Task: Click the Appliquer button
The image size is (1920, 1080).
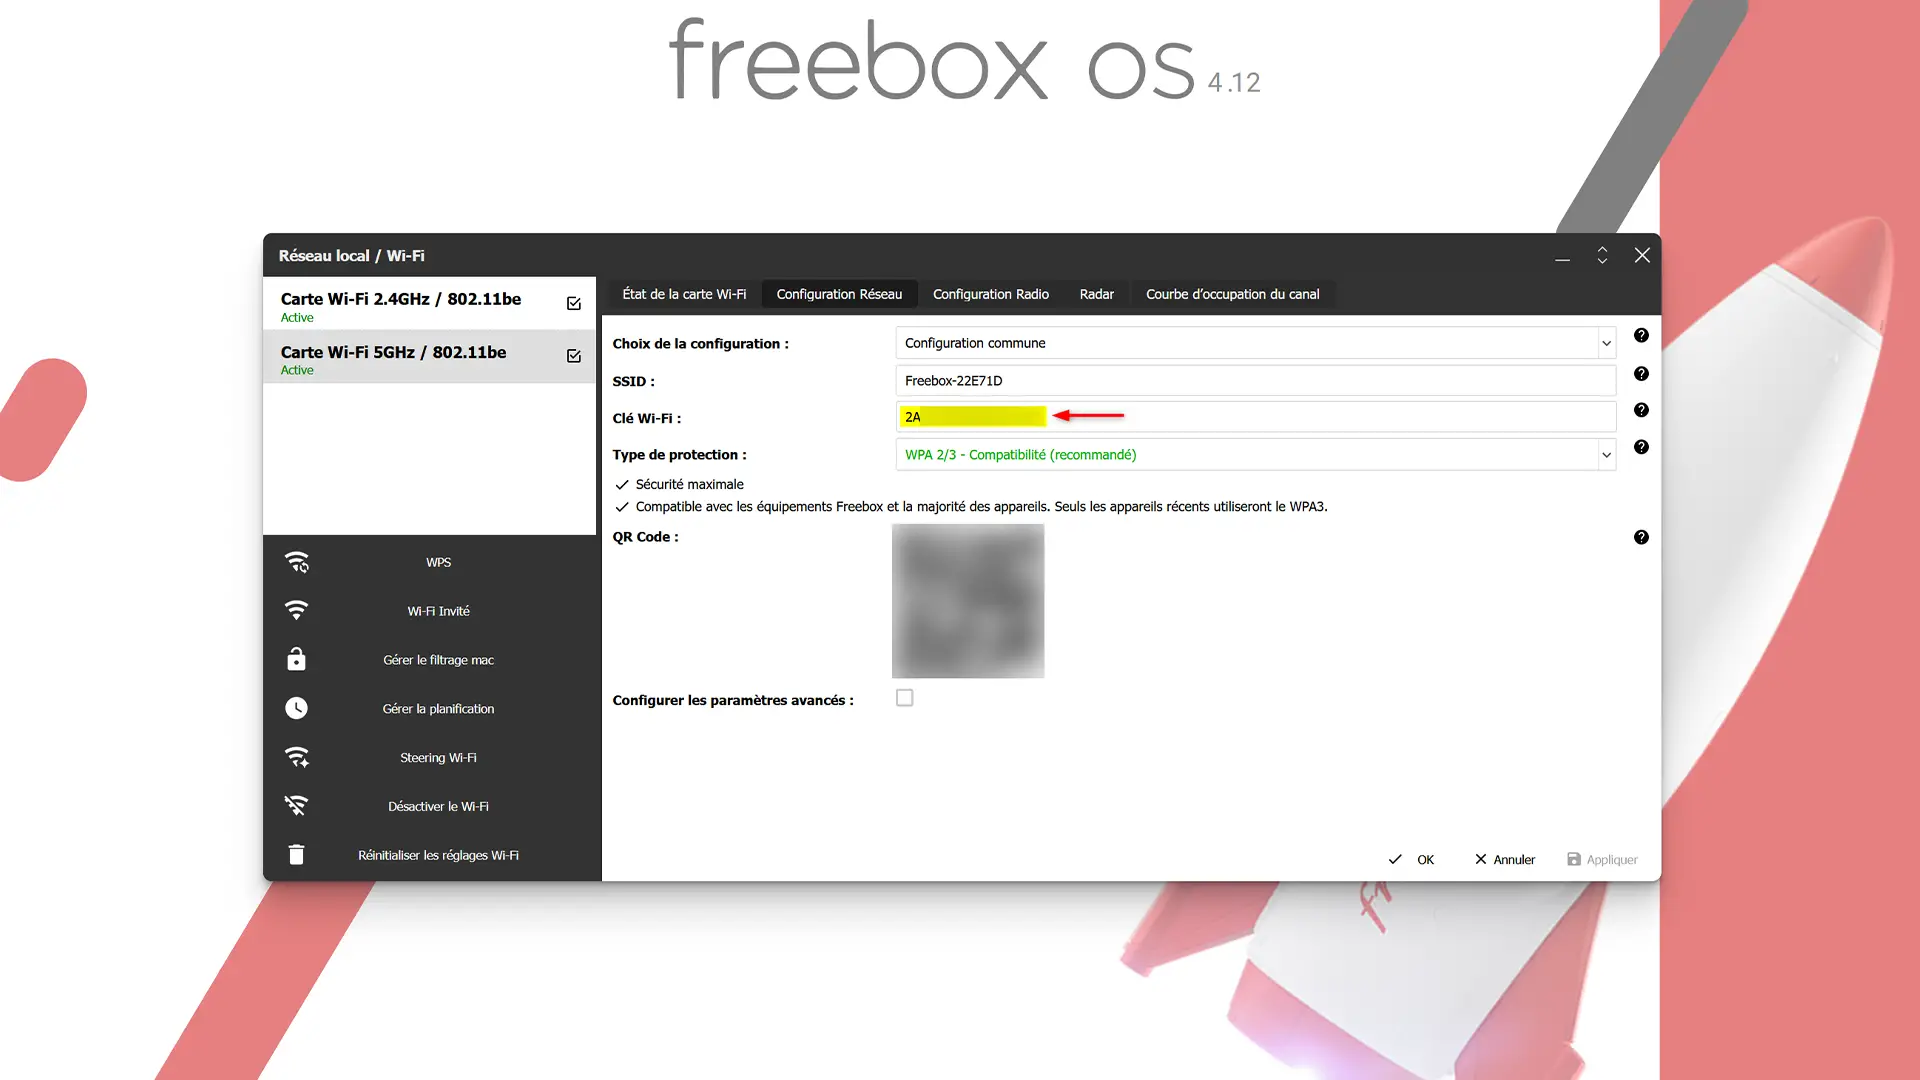Action: point(1602,860)
